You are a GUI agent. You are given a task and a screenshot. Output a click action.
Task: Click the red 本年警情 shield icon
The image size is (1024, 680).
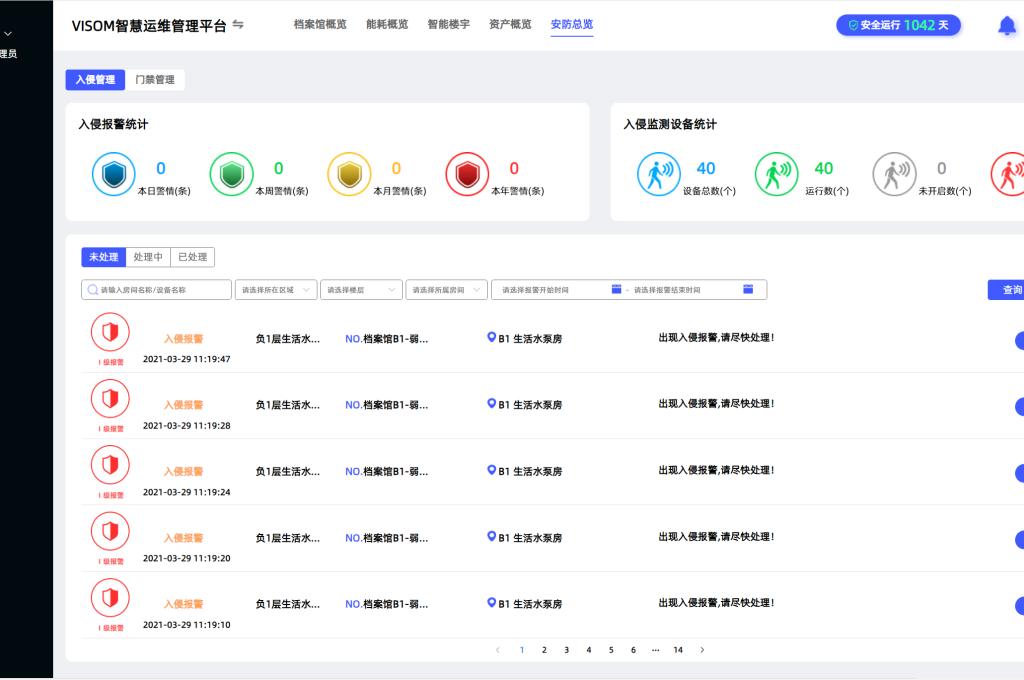(x=466, y=174)
